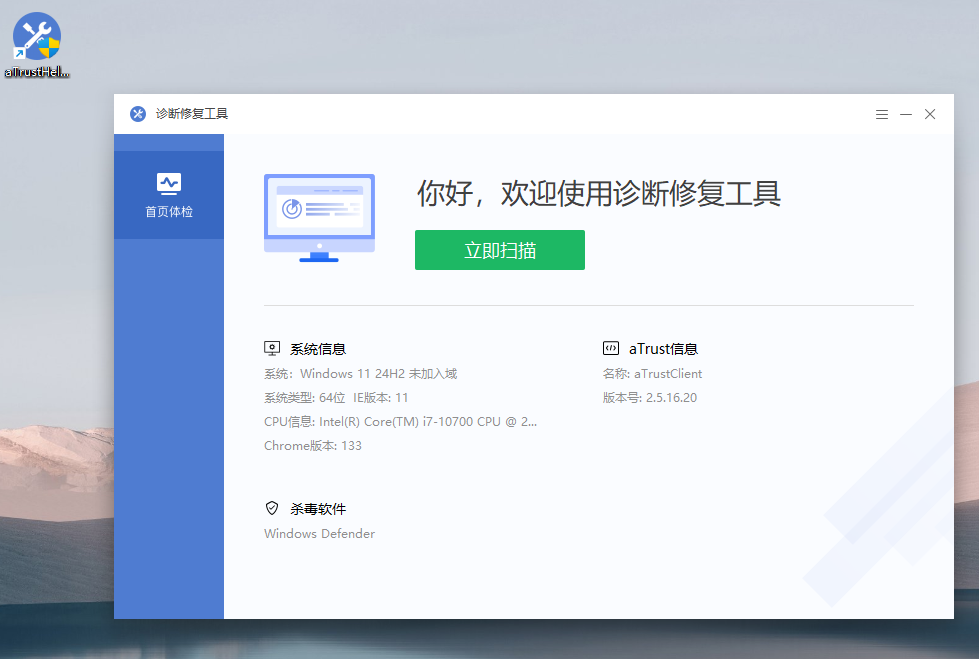Click the 杀毒软件 shield icon
This screenshot has height=659, width=979.
pos(272,509)
